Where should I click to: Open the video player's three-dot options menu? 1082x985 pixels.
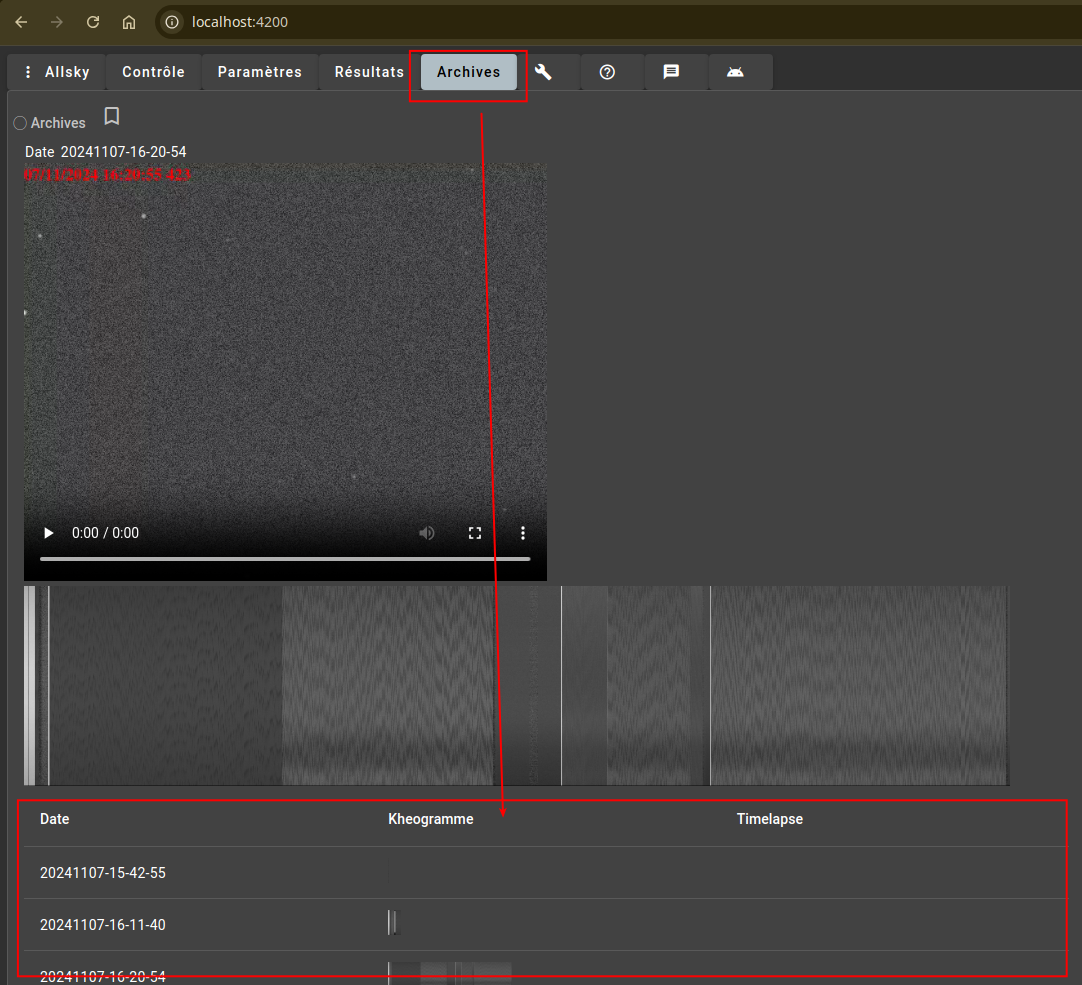(523, 533)
